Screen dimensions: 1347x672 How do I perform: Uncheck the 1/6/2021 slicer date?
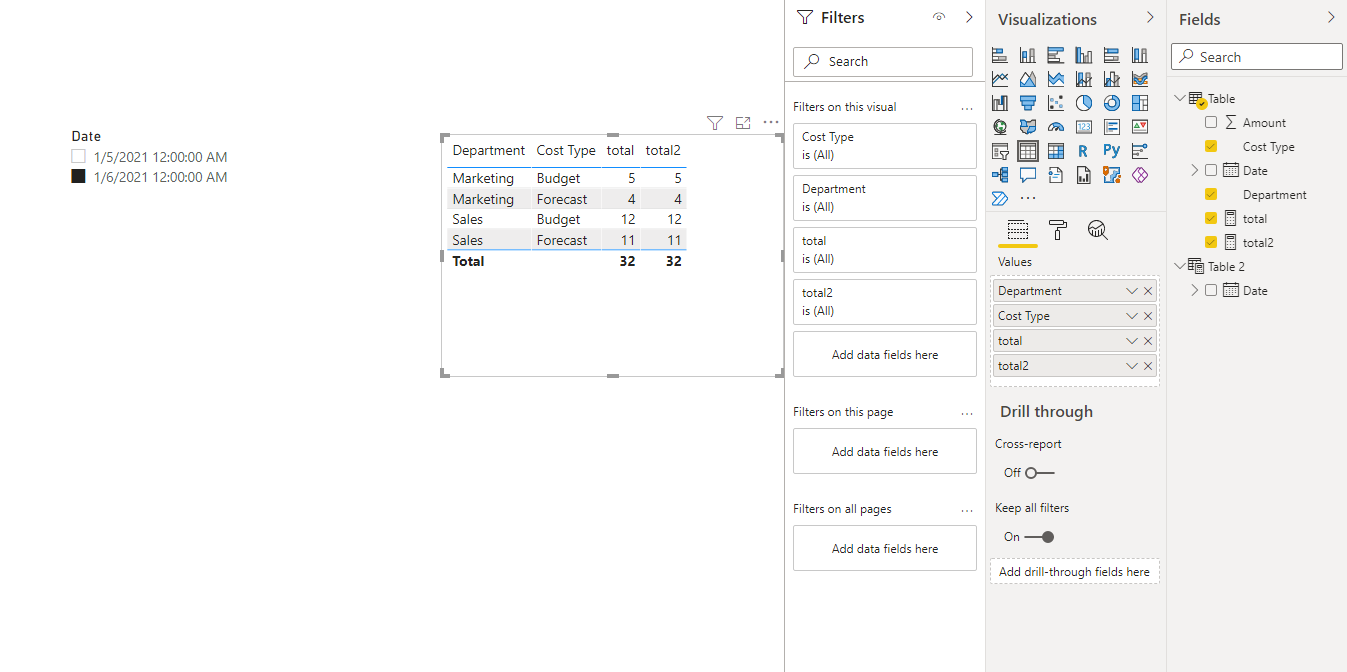click(79, 177)
